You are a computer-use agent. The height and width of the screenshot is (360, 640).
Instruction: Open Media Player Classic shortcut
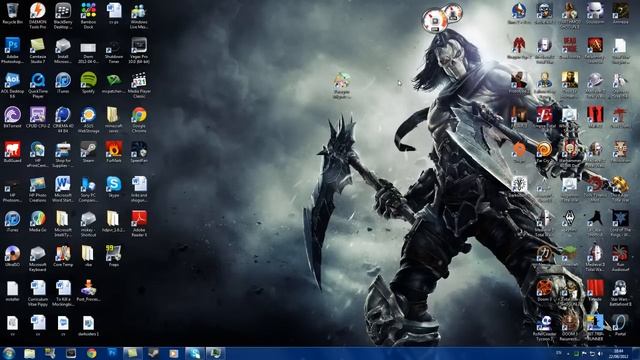point(139,85)
